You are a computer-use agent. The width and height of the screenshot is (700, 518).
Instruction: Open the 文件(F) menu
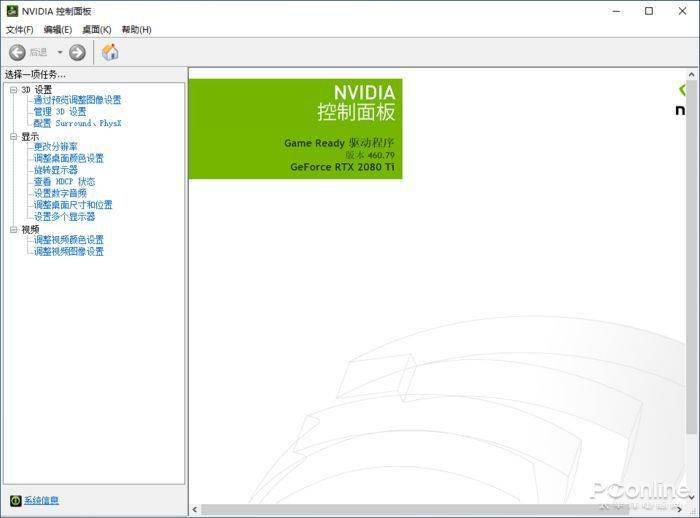click(x=20, y=29)
